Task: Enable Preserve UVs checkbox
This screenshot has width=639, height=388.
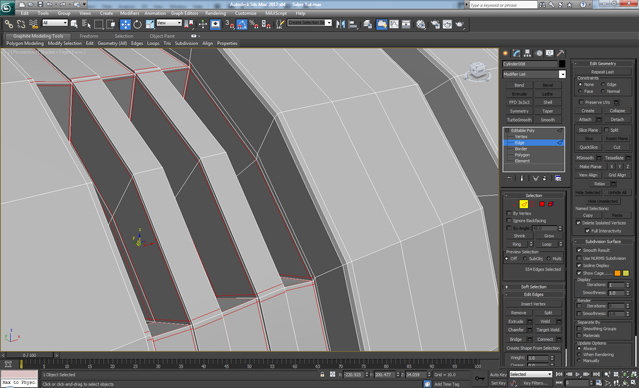Action: tap(582, 102)
